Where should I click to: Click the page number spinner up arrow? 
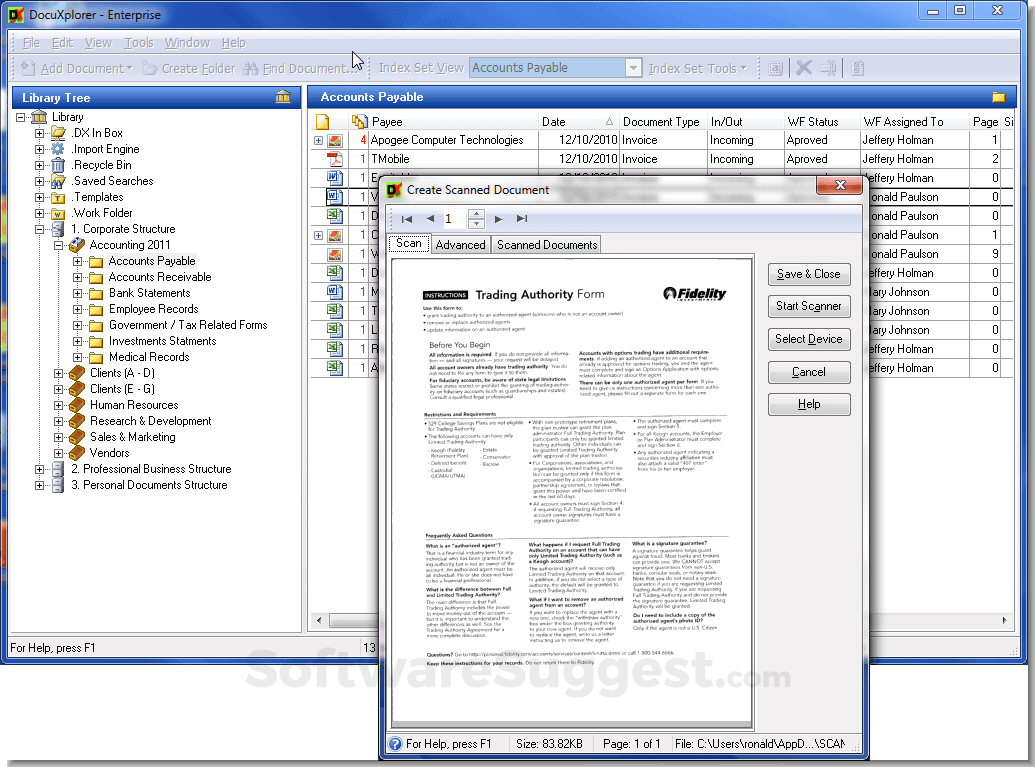point(474,213)
